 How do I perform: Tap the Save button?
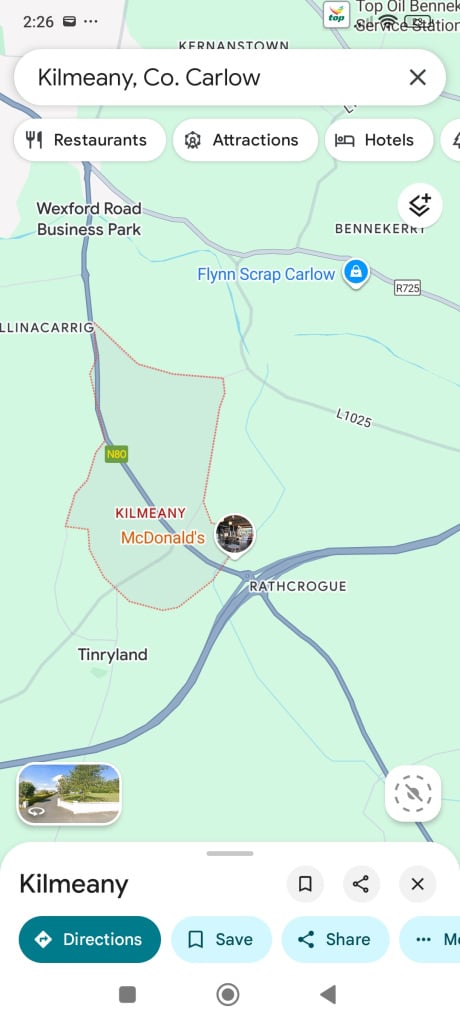pyautogui.click(x=221, y=939)
